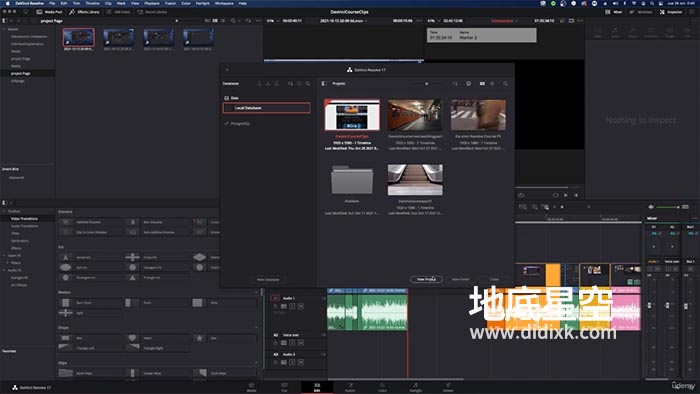Switch to the Fairlight page tab
Screen dimensions: 700x394
(415, 387)
